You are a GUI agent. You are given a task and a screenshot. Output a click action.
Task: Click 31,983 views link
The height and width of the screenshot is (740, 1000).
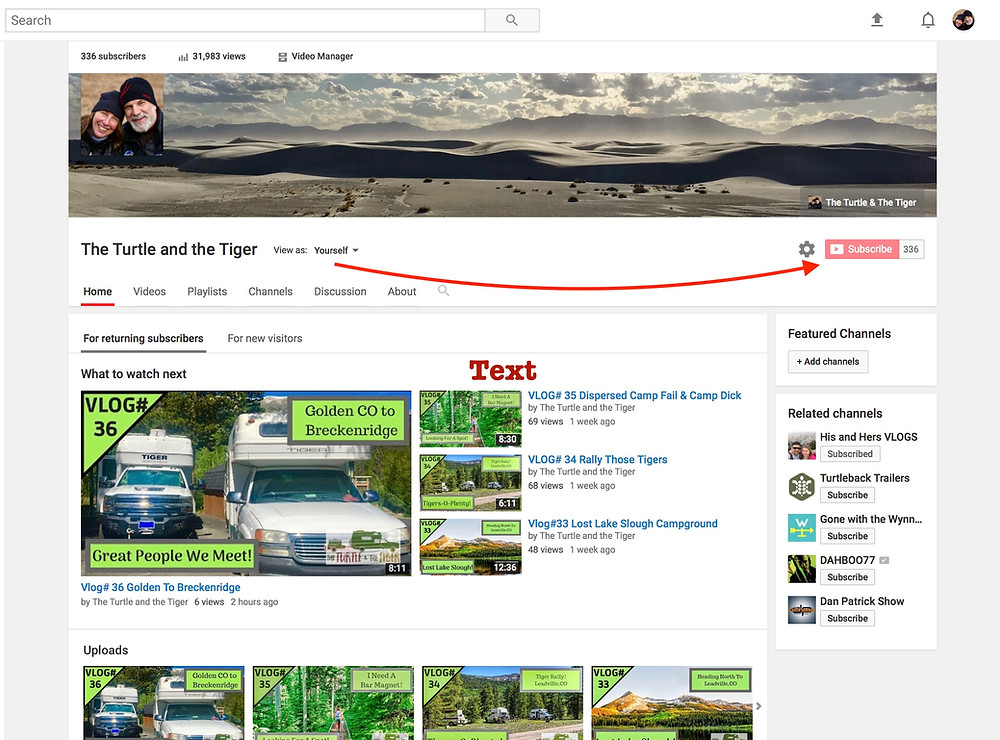click(219, 57)
